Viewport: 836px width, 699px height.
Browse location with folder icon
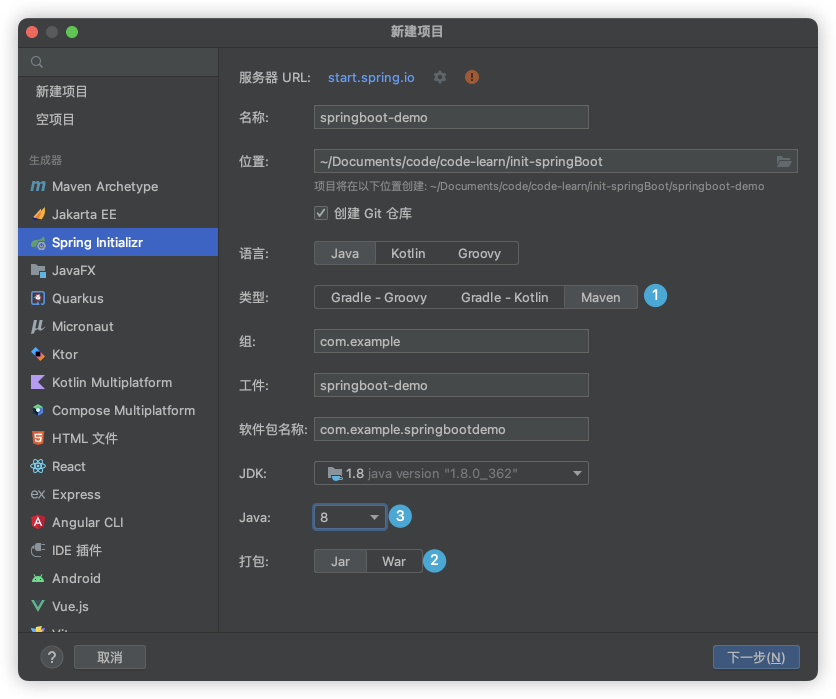point(784,162)
